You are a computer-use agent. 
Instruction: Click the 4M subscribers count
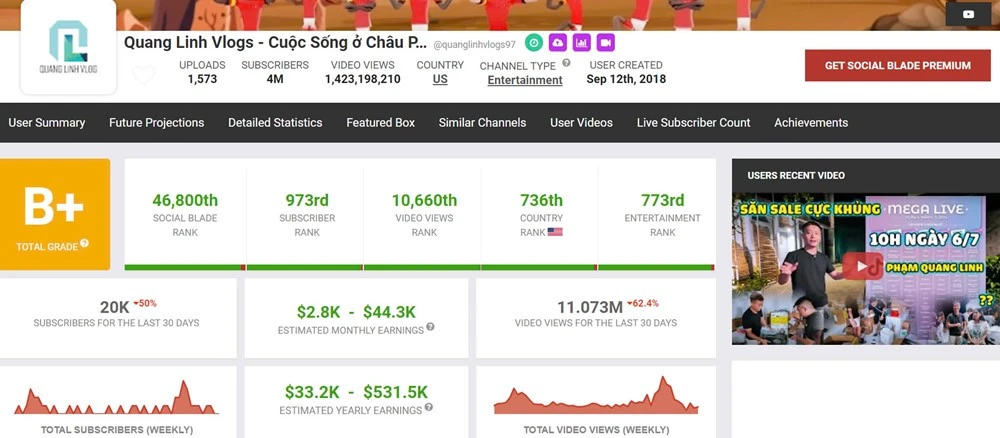tap(275, 79)
